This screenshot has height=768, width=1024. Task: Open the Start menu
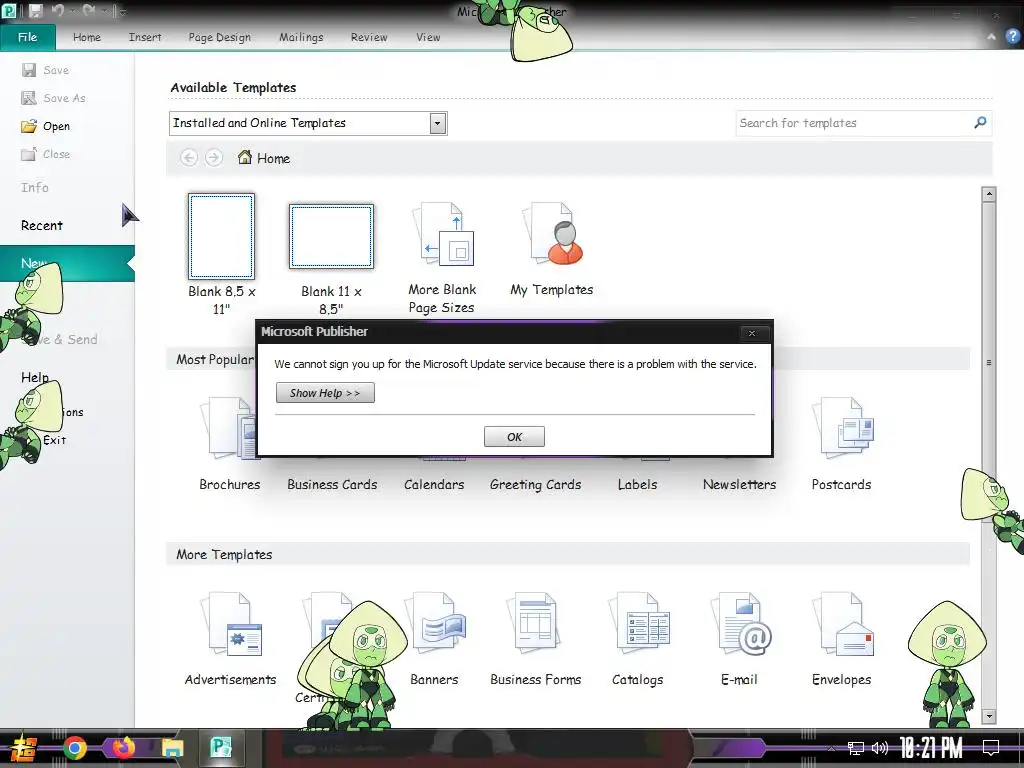(24, 748)
